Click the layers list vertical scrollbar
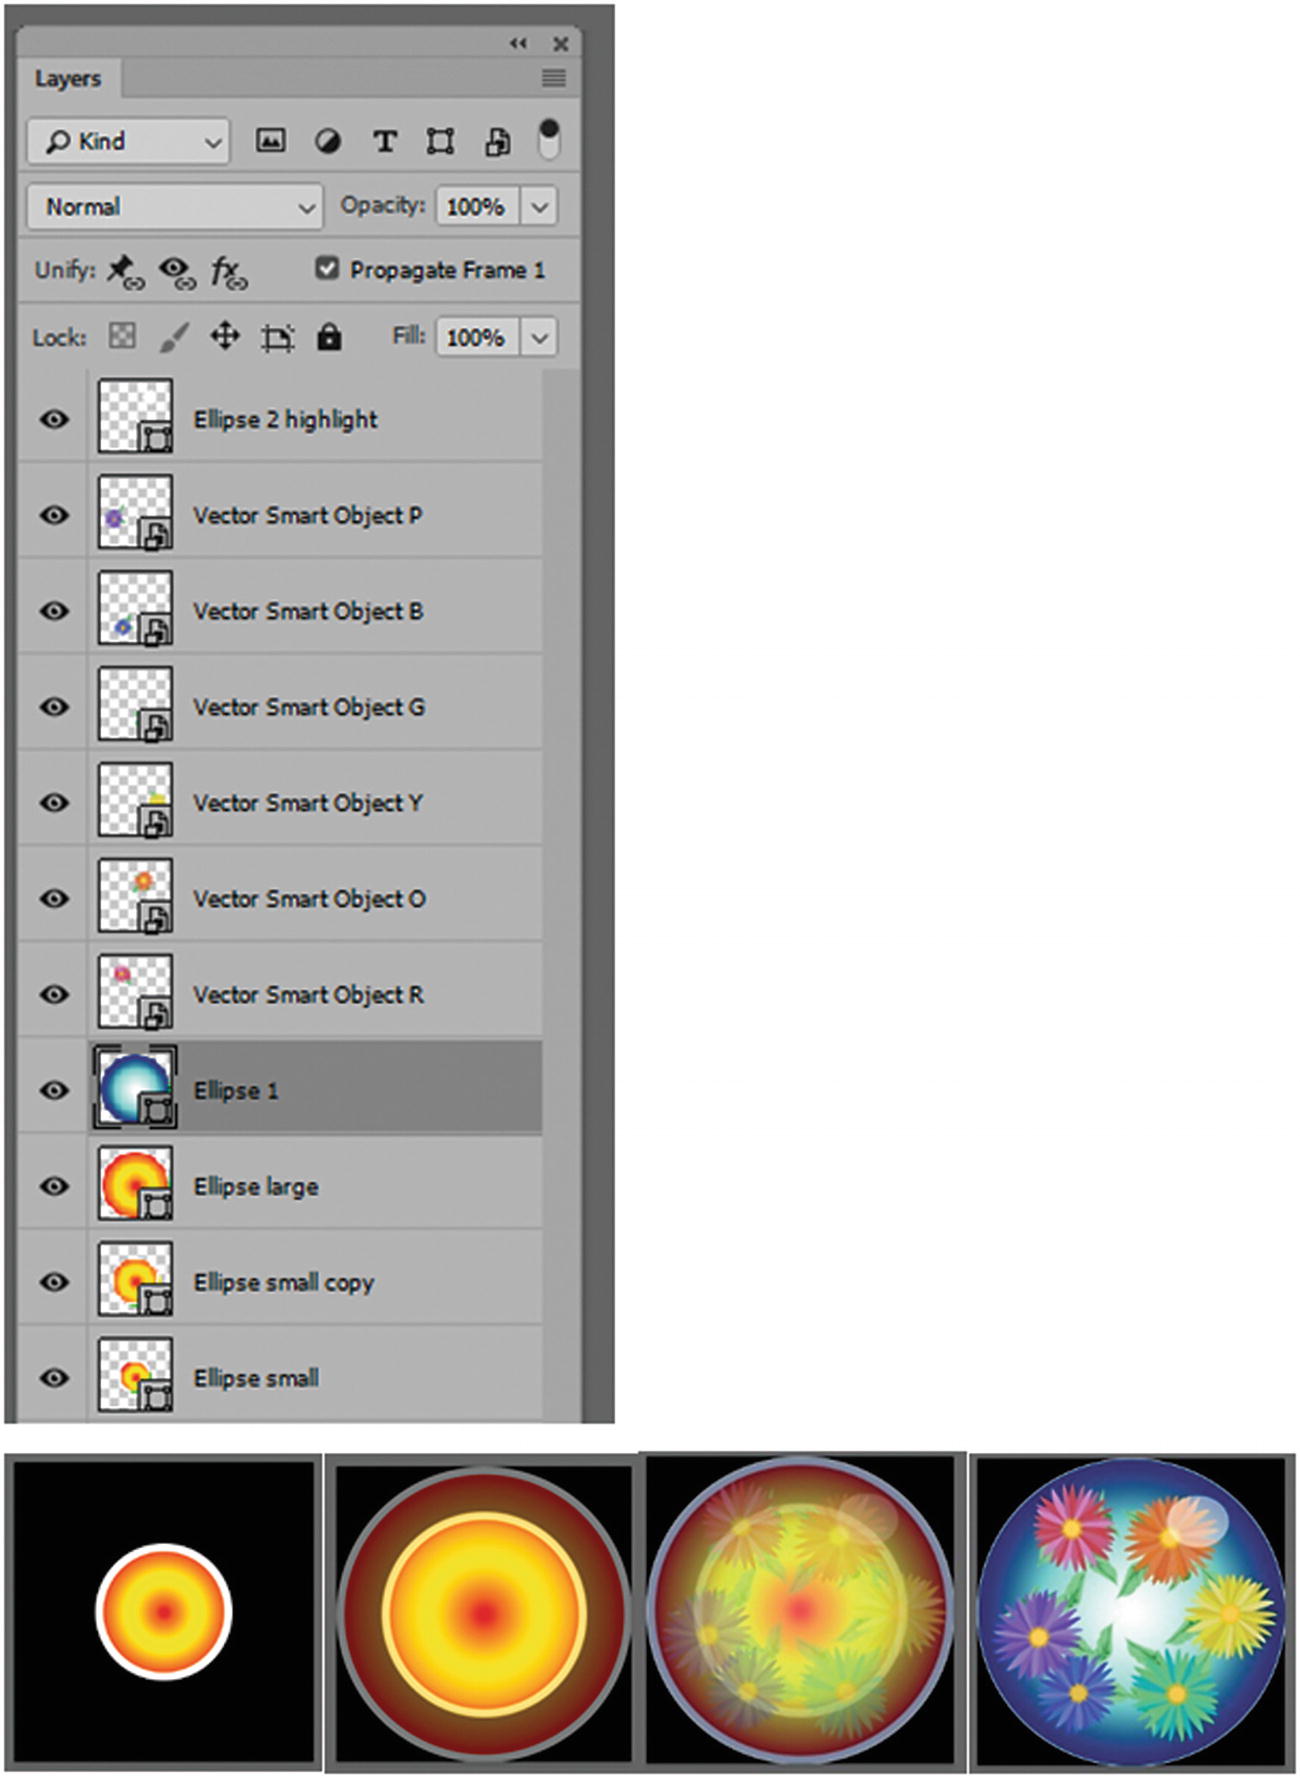1300x1778 pixels. (x=562, y=895)
